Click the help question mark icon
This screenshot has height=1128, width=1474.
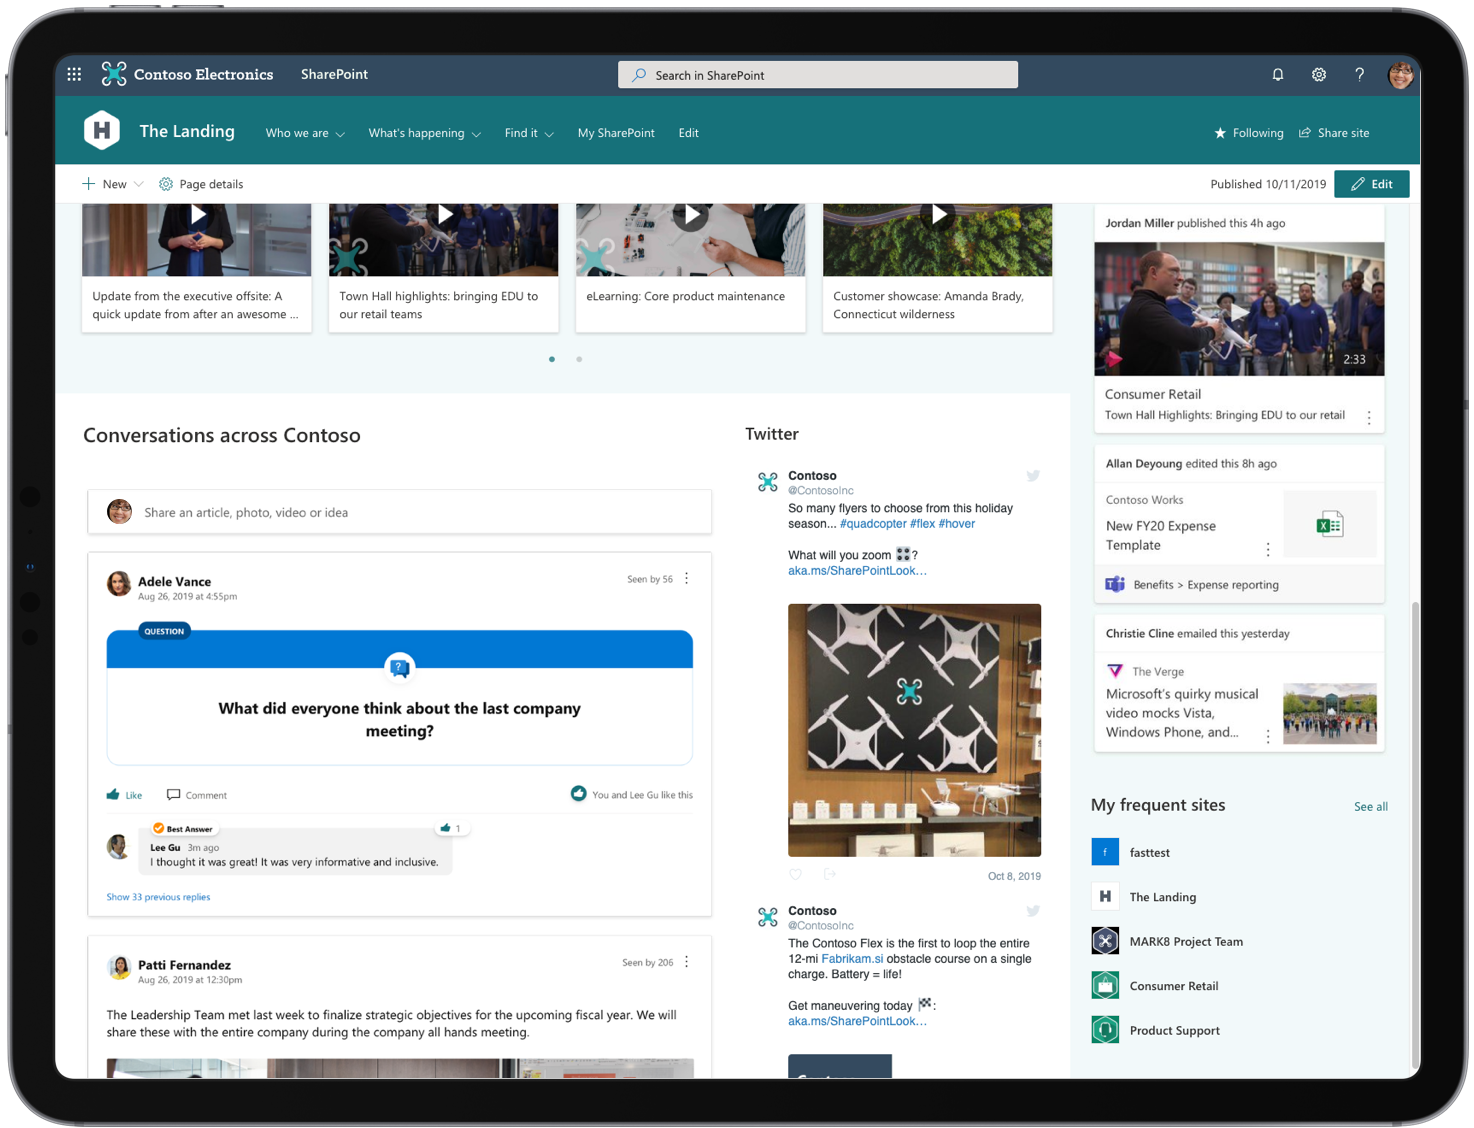click(1359, 74)
